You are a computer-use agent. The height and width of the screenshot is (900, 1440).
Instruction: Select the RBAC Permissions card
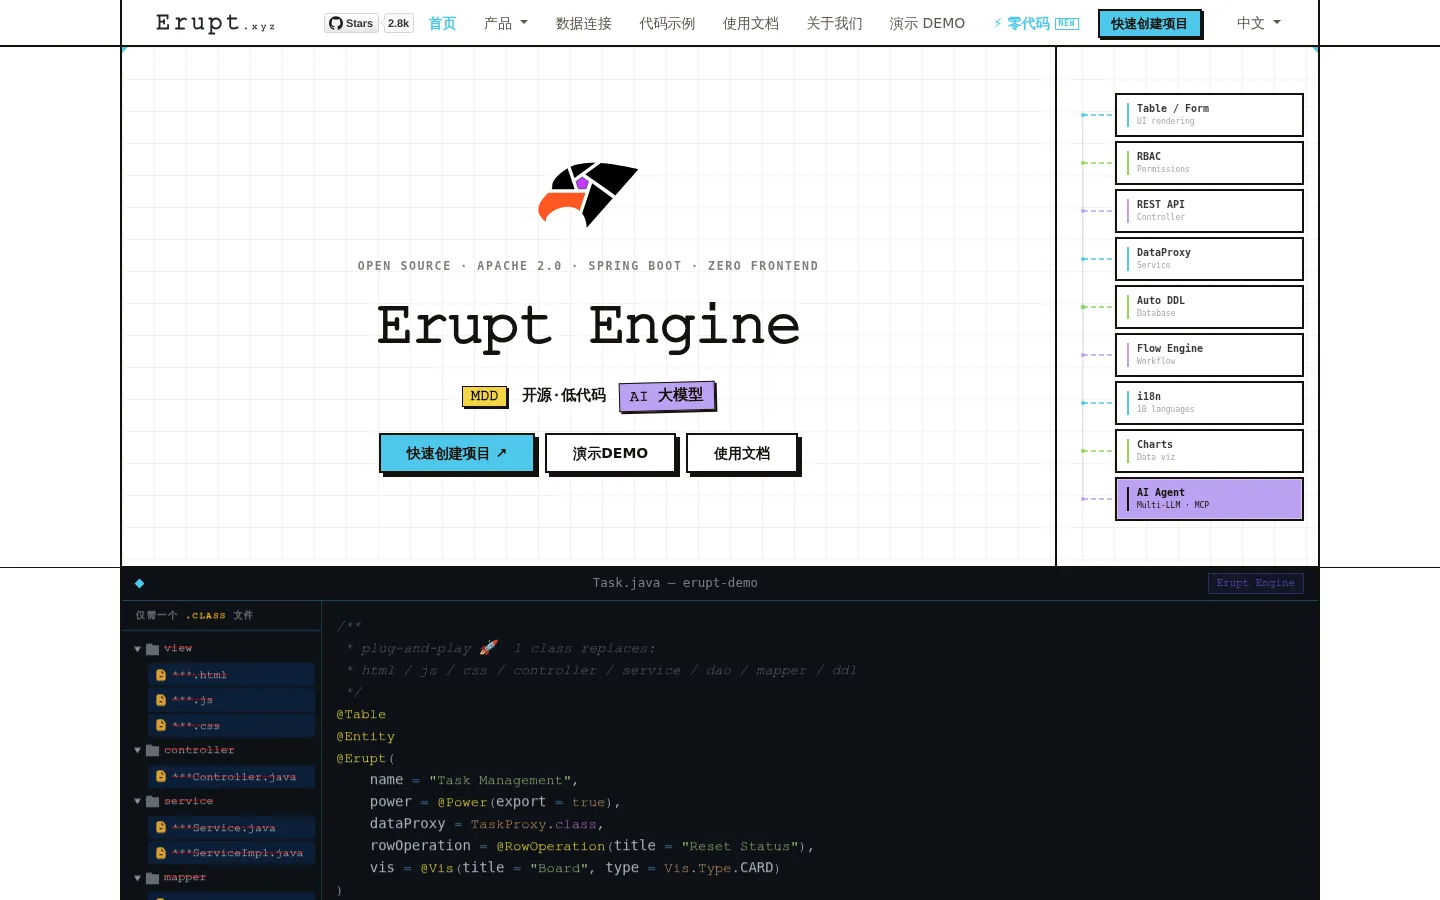click(x=1209, y=163)
